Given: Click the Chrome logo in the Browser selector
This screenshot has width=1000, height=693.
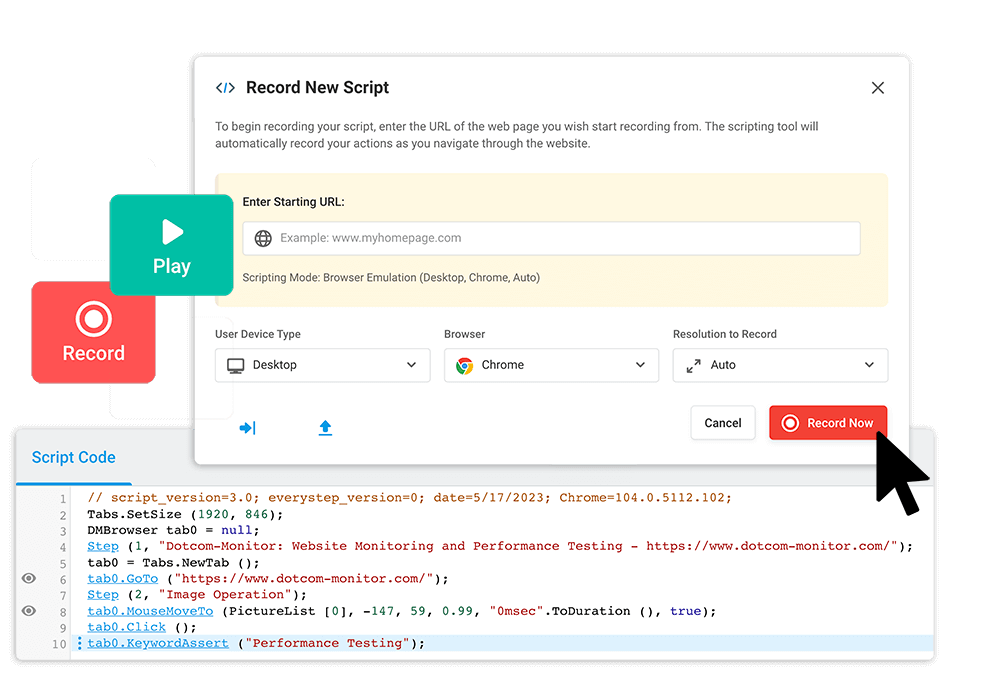Looking at the screenshot, I should 464,365.
